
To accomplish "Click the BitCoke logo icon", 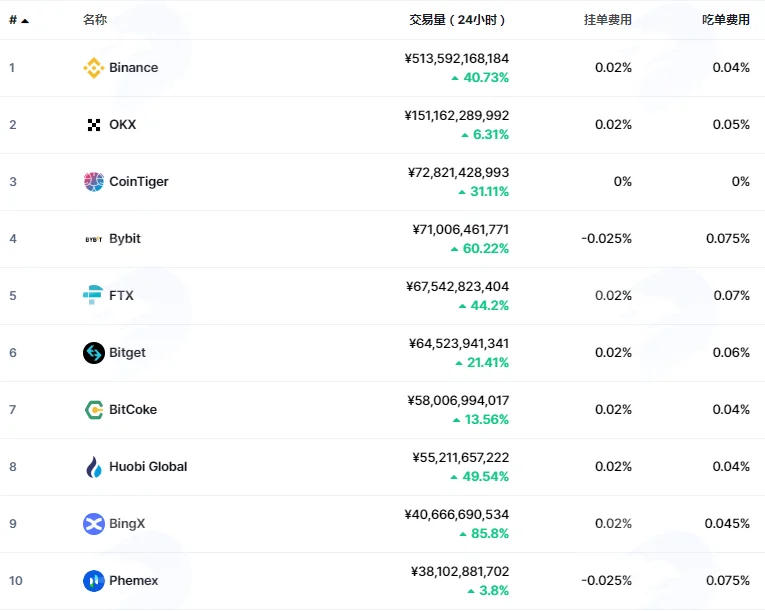I will point(94,410).
